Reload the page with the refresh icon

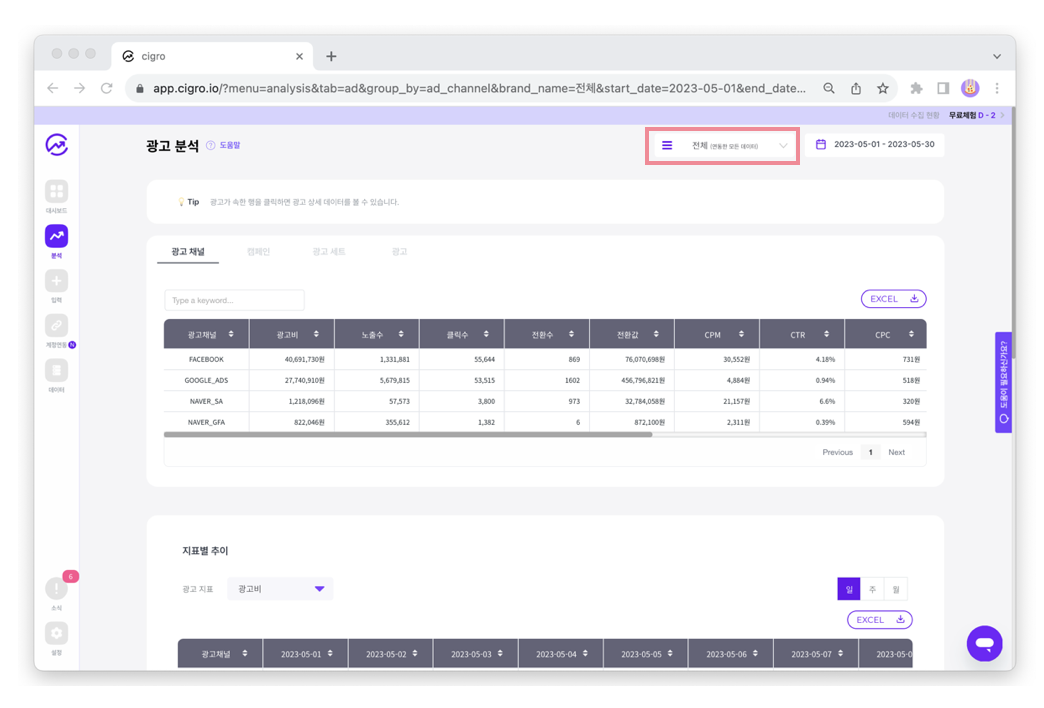pos(107,88)
